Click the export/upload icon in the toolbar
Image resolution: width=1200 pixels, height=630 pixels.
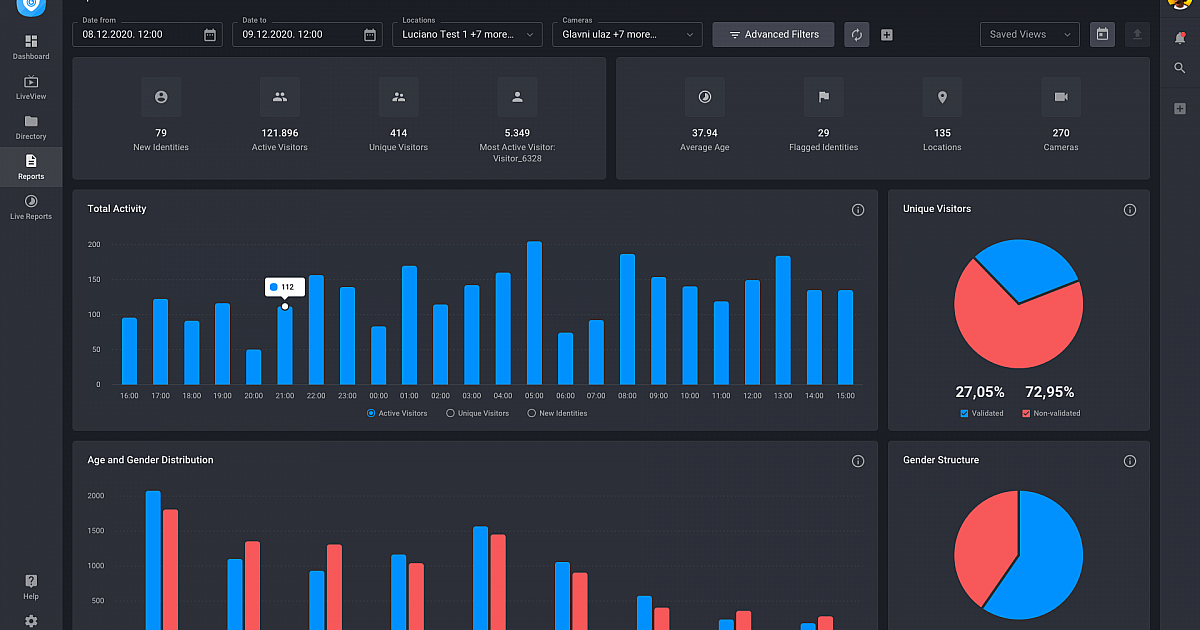[1137, 34]
